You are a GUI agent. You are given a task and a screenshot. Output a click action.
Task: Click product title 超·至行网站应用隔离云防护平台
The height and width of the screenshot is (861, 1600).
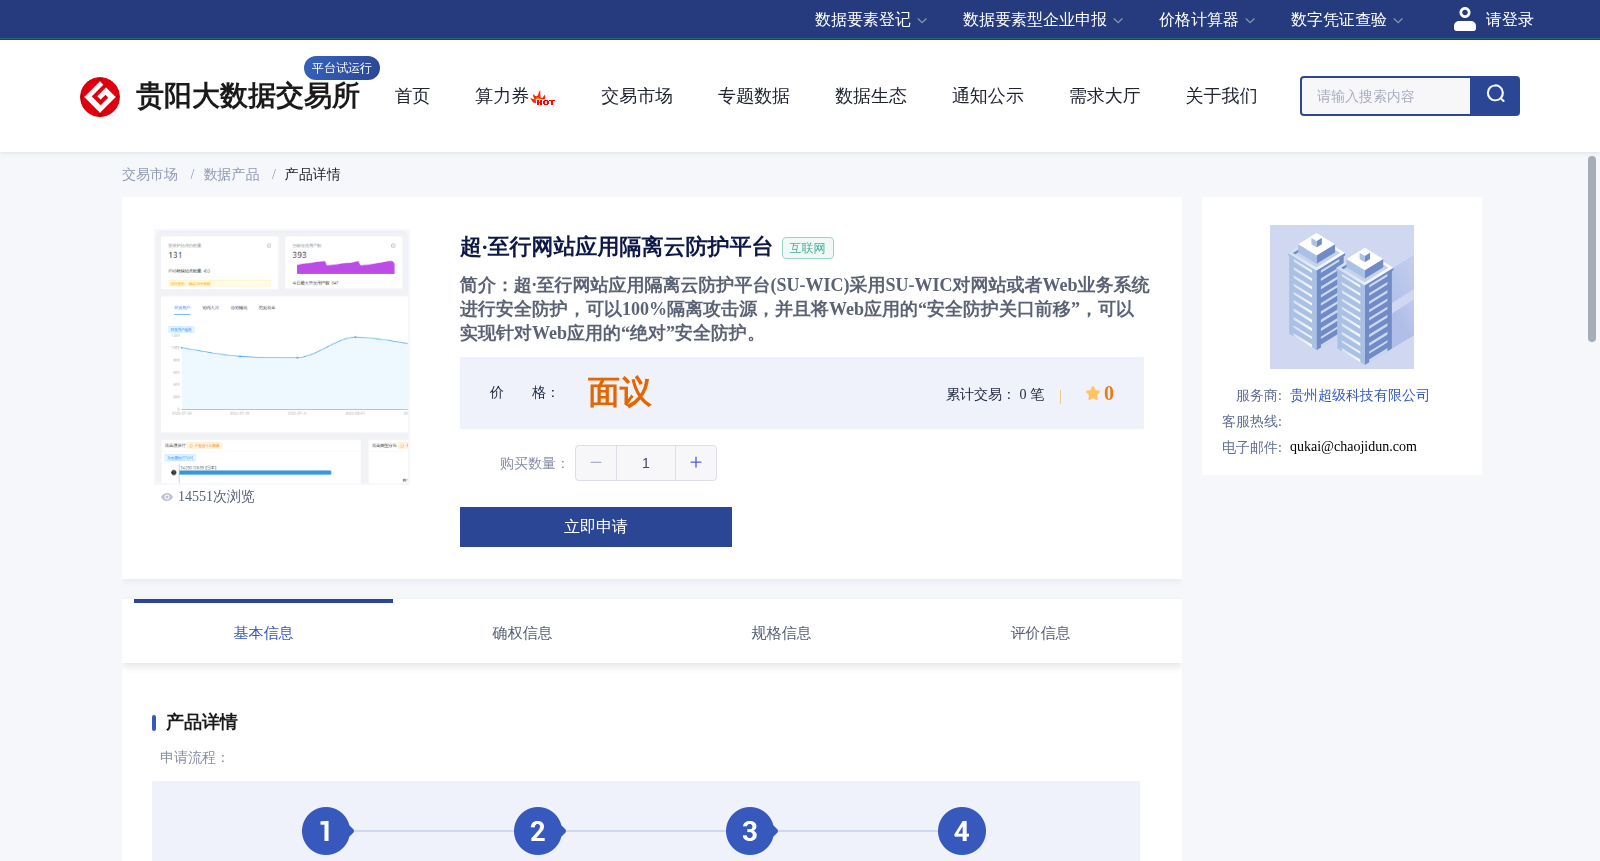tap(616, 247)
